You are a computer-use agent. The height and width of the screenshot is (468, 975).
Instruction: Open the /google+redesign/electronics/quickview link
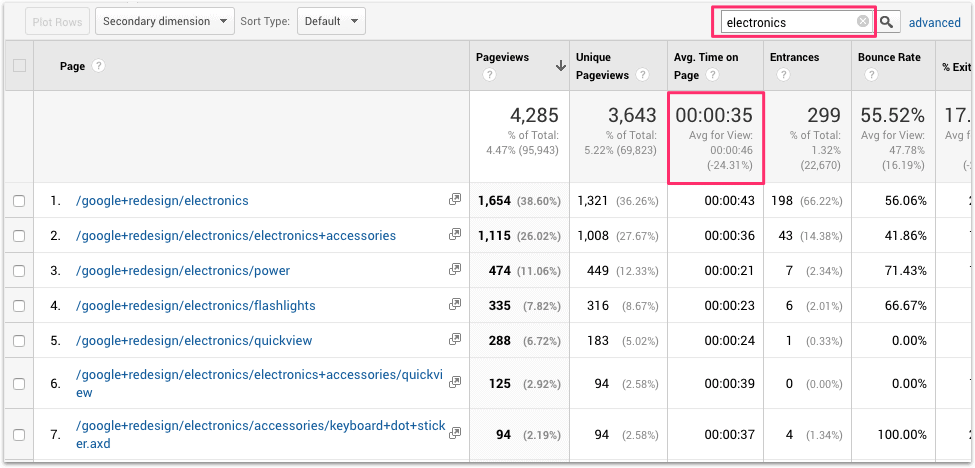click(194, 341)
